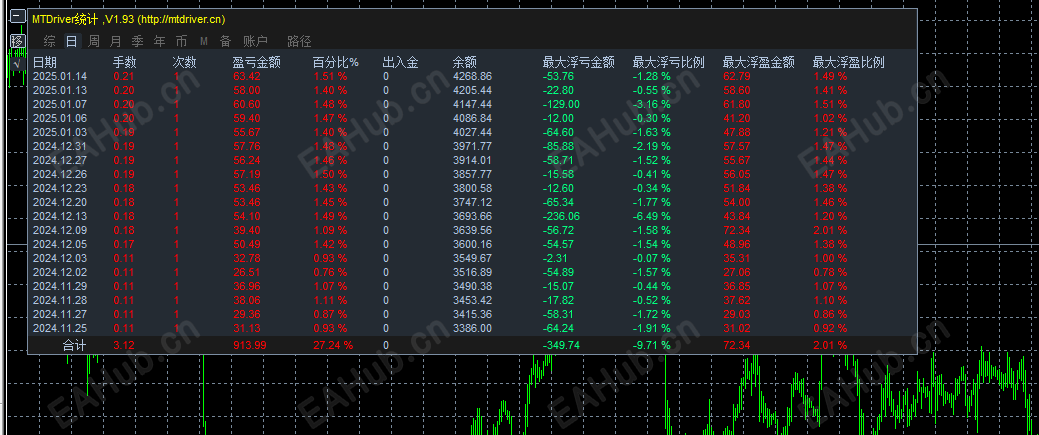Select the 2024.12.02 date cell

[x=60, y=272]
